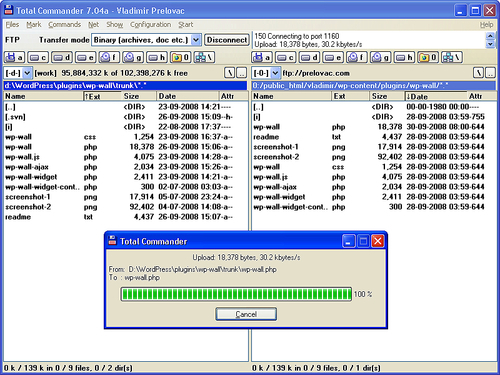The image size is (500, 375).
Task: Select drive e button in left panel
Action: pos(86,57)
